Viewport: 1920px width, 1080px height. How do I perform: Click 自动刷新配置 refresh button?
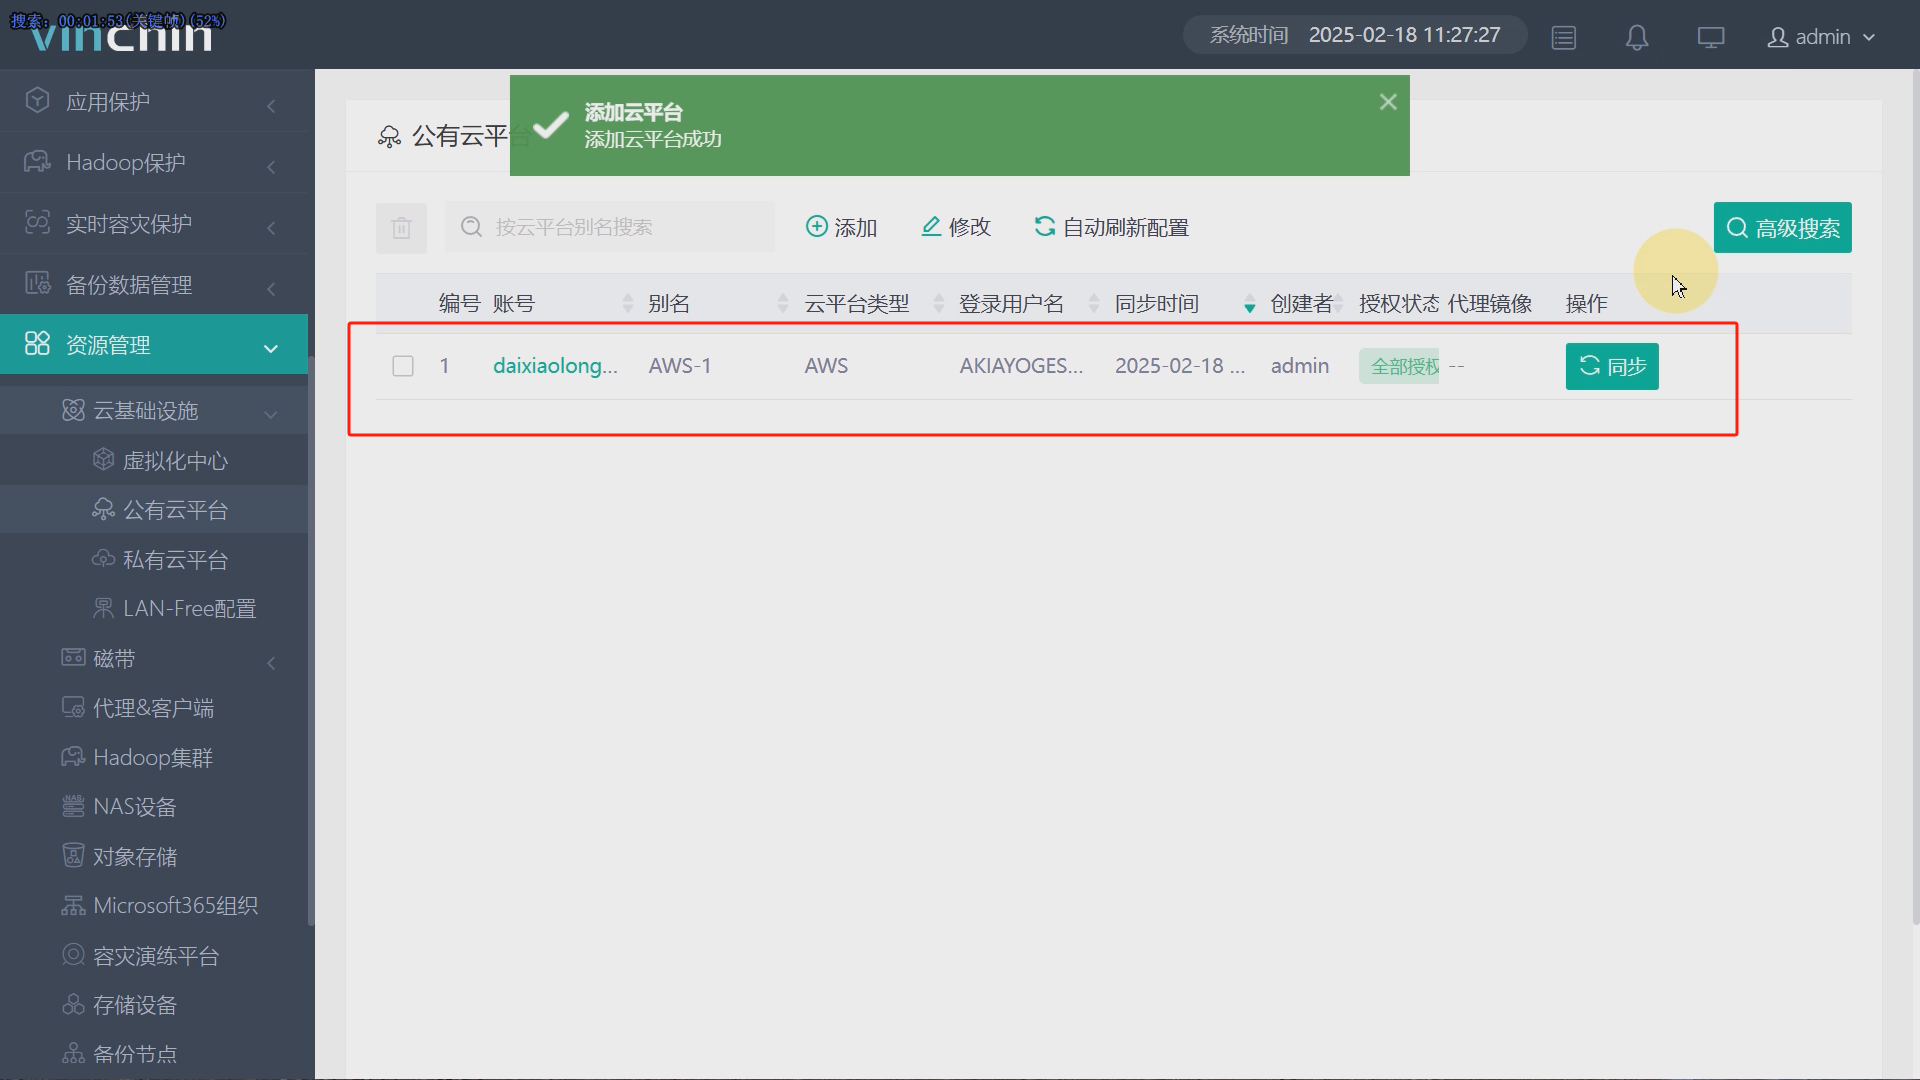(x=1111, y=227)
